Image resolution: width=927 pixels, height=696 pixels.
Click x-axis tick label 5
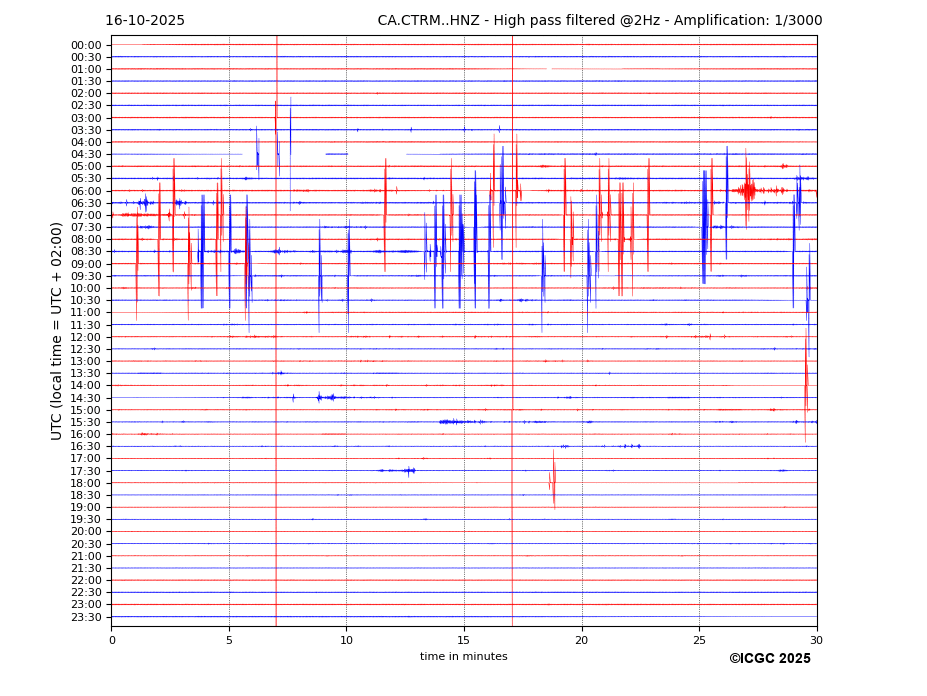(229, 640)
